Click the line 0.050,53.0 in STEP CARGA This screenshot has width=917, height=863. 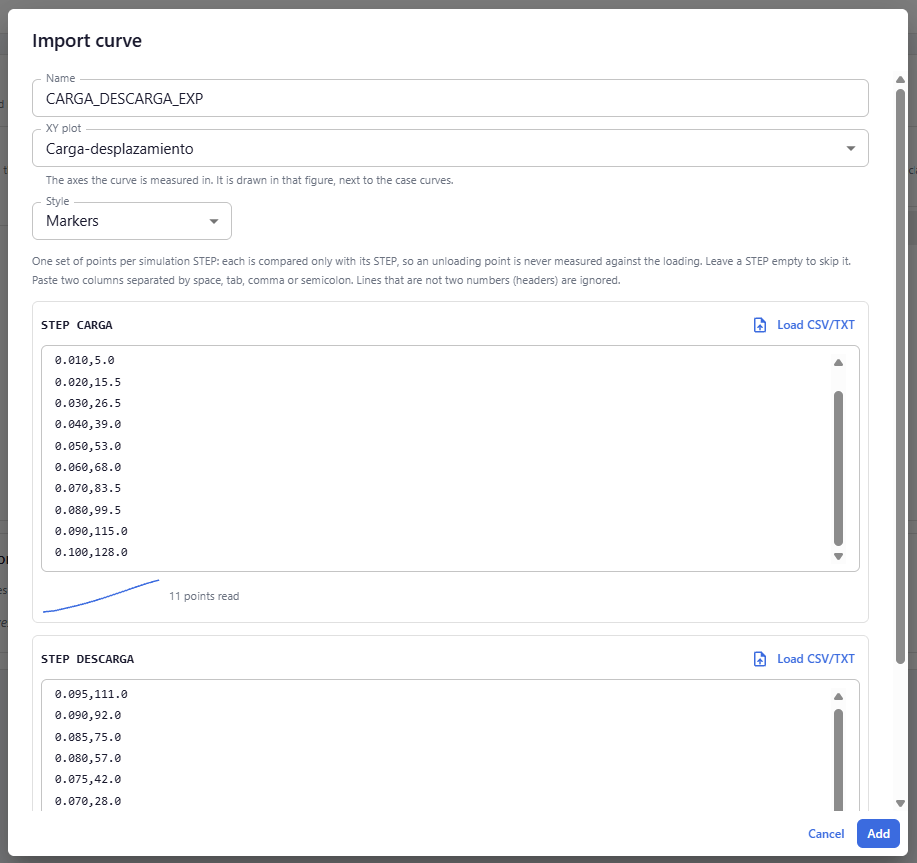[x=88, y=446]
